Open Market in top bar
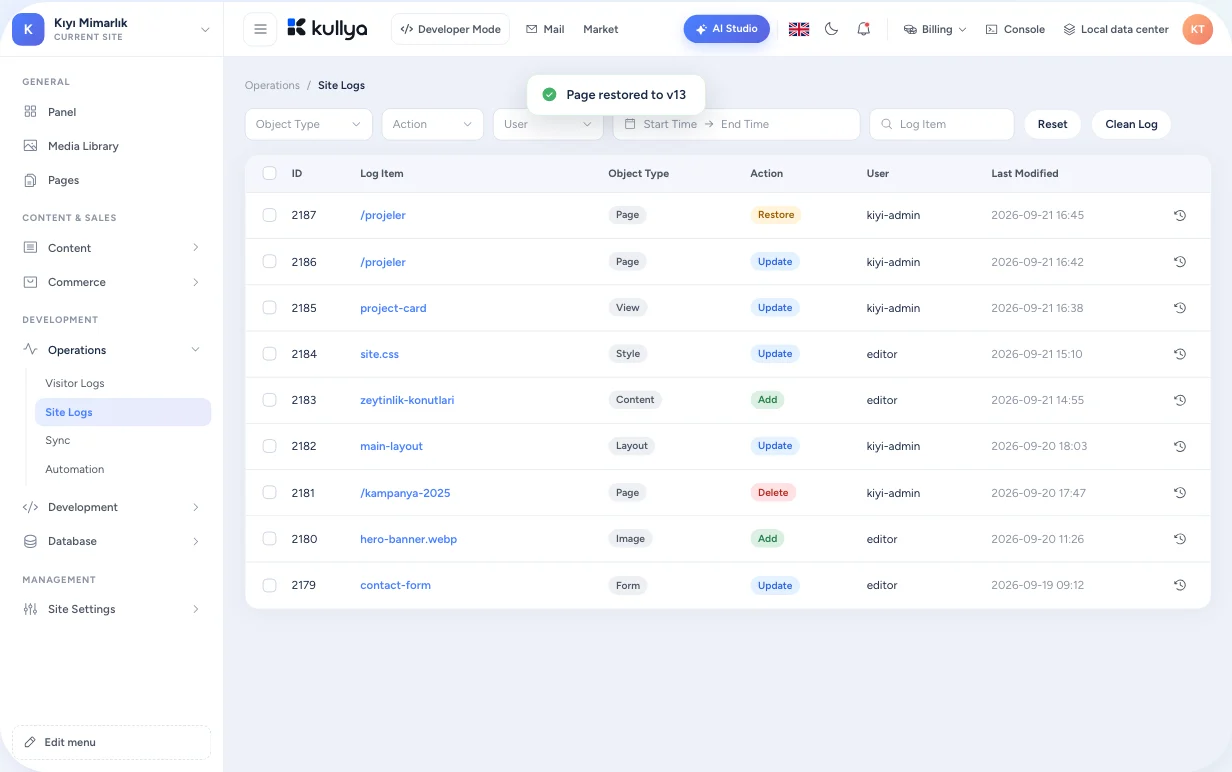Viewport: 1232px width, 772px height. 601,29
